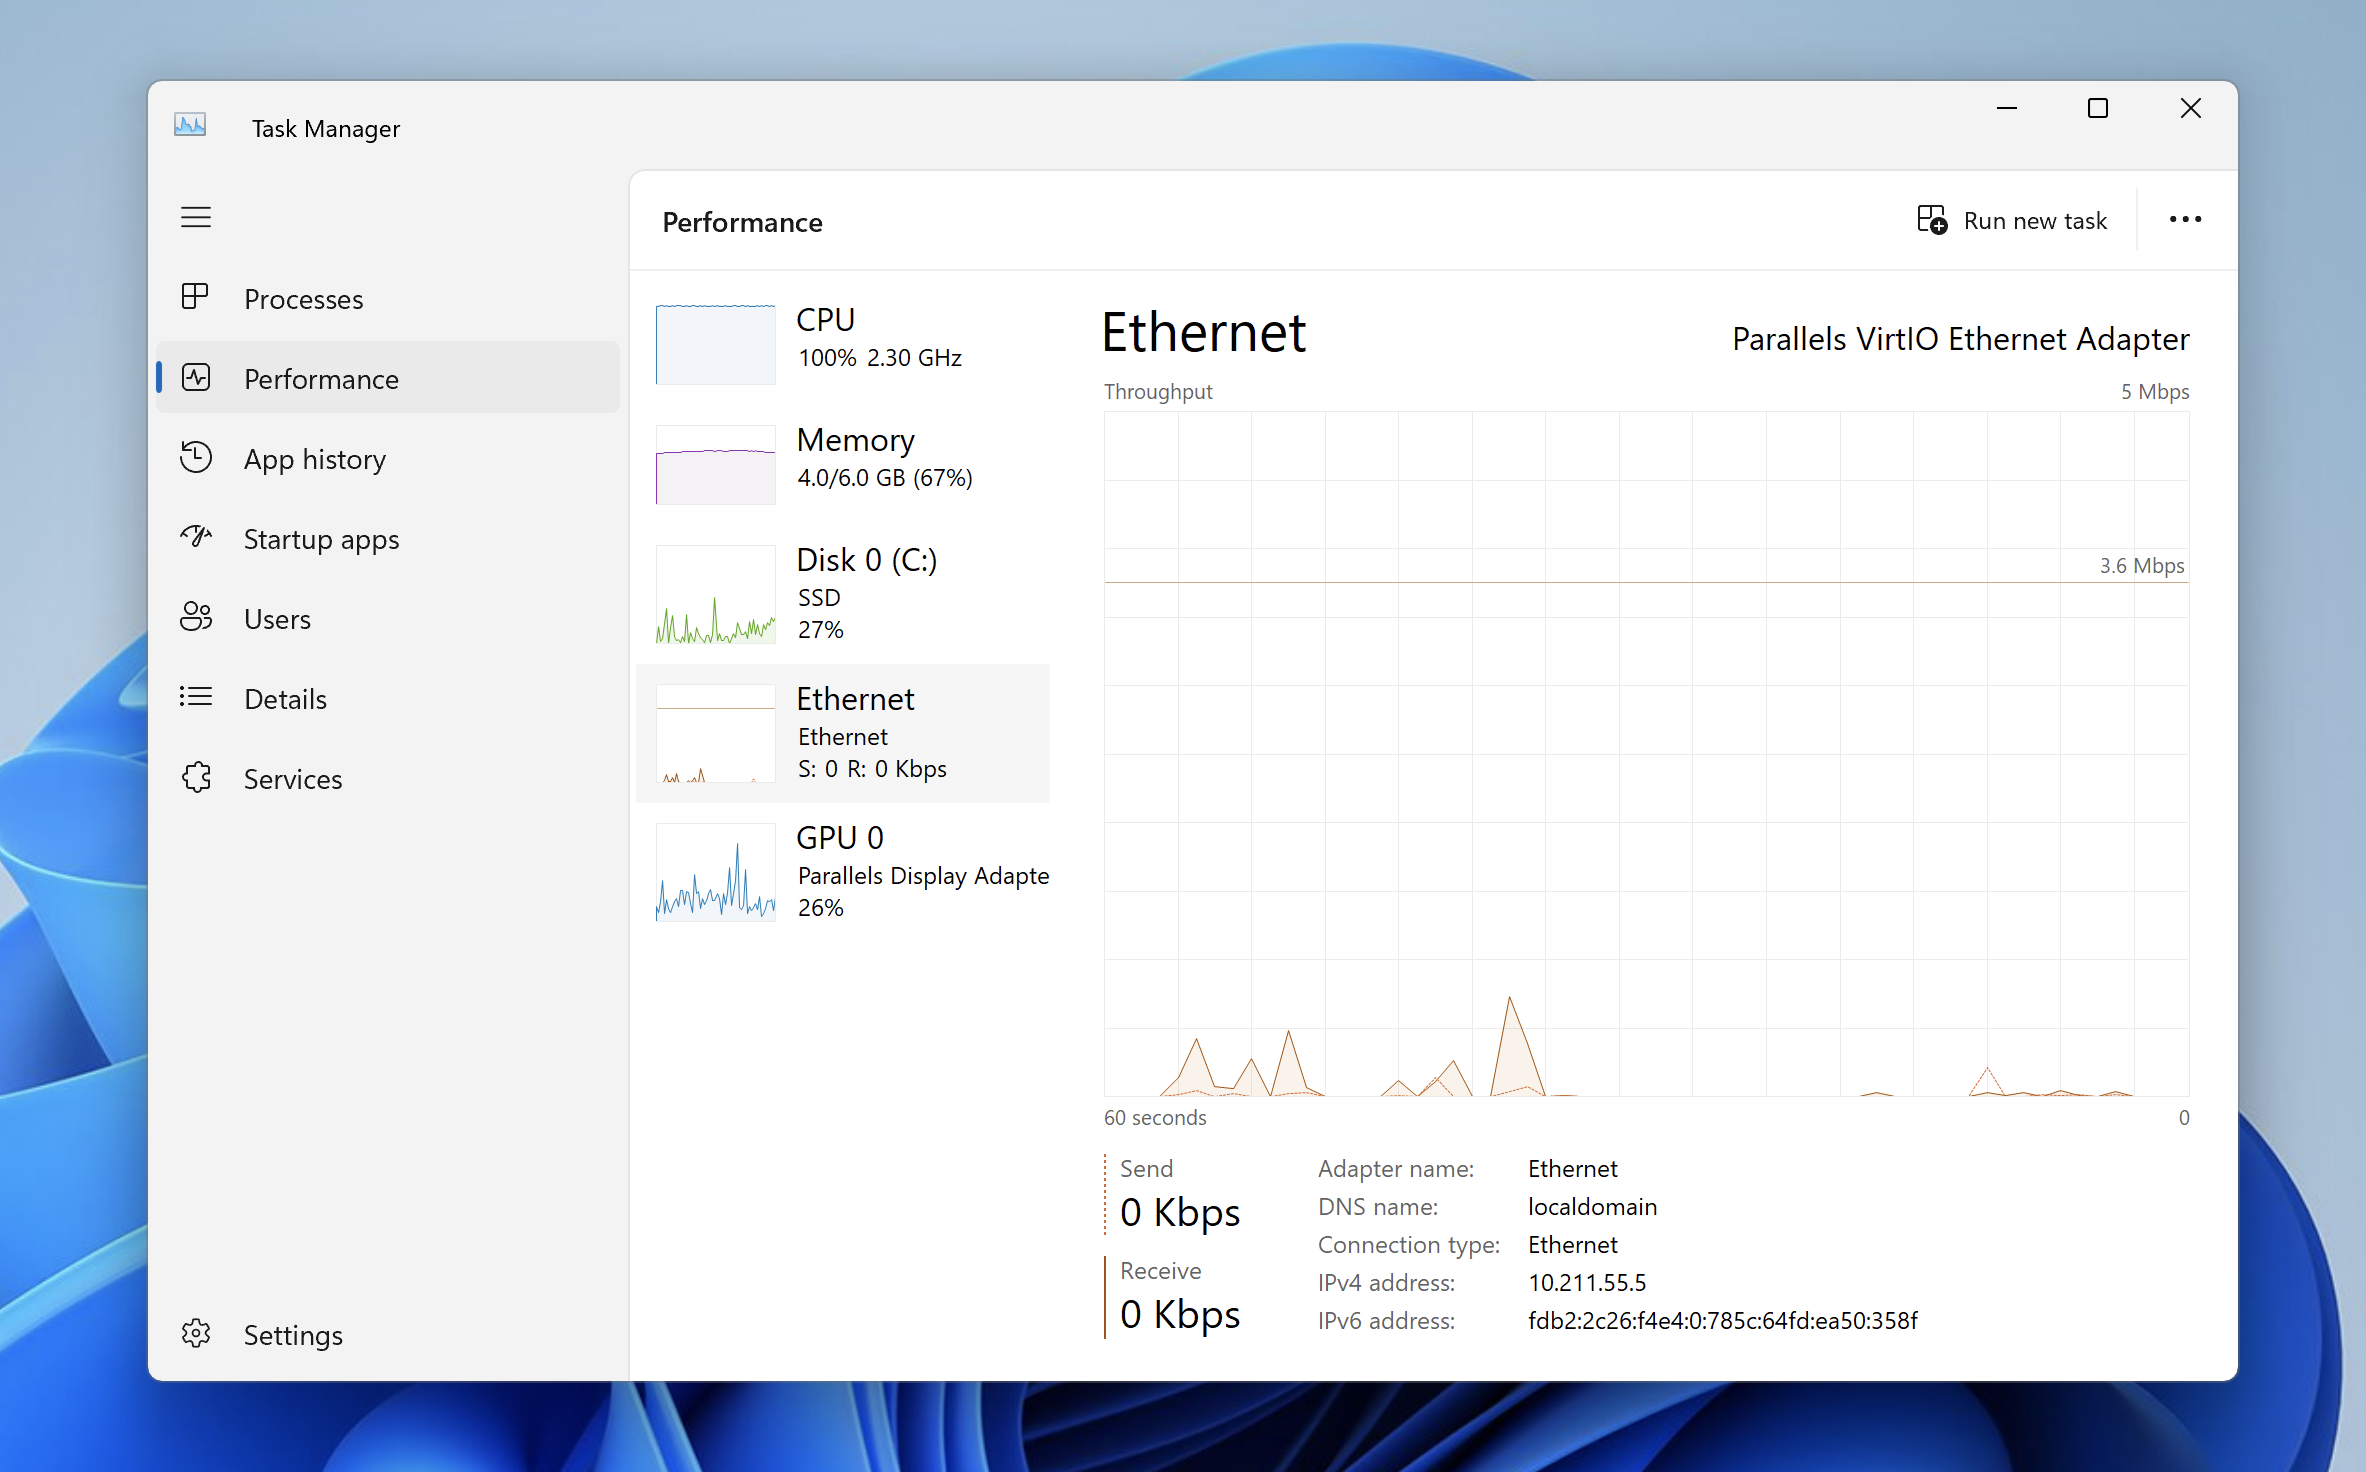Maximize the Task Manager window
2366x1472 pixels.
tap(2098, 109)
